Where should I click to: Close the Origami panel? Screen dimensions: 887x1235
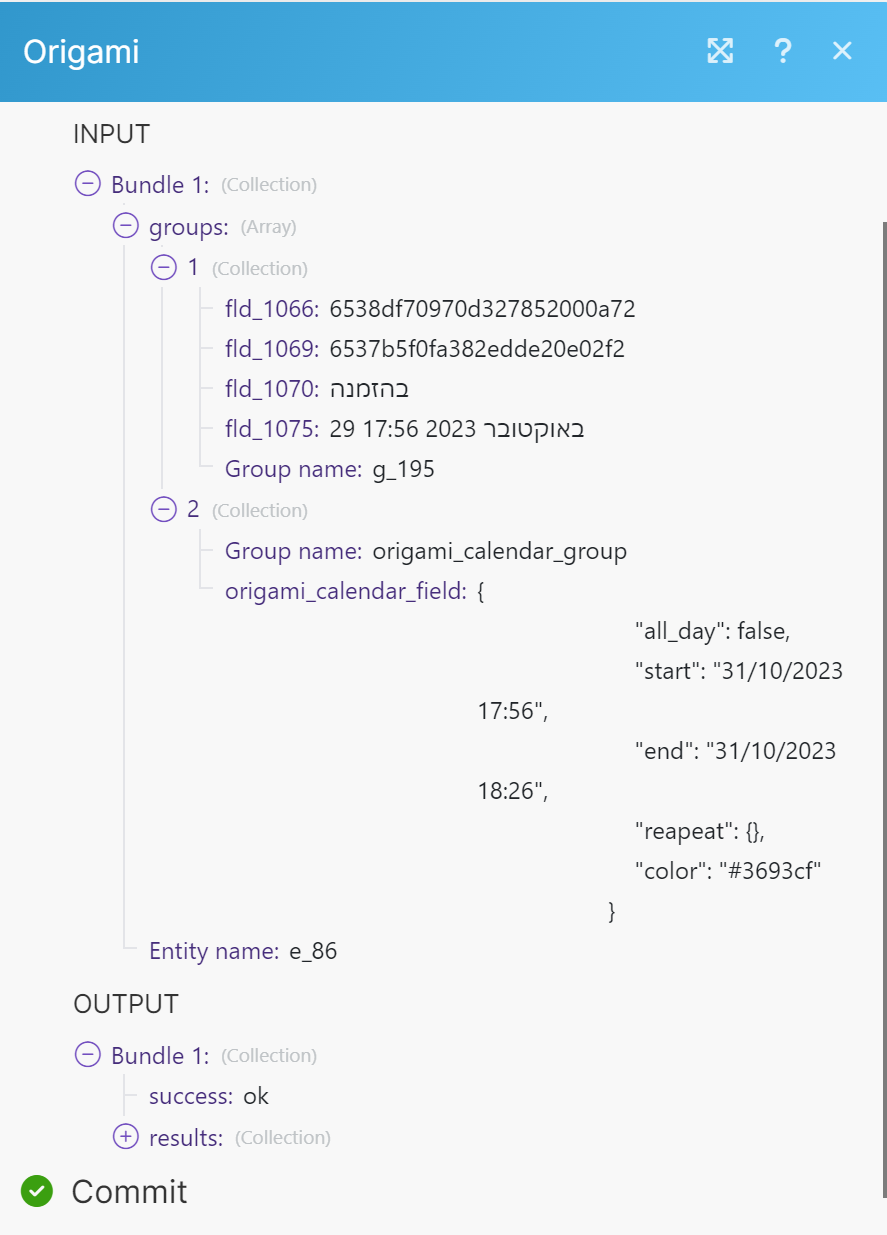pos(842,51)
